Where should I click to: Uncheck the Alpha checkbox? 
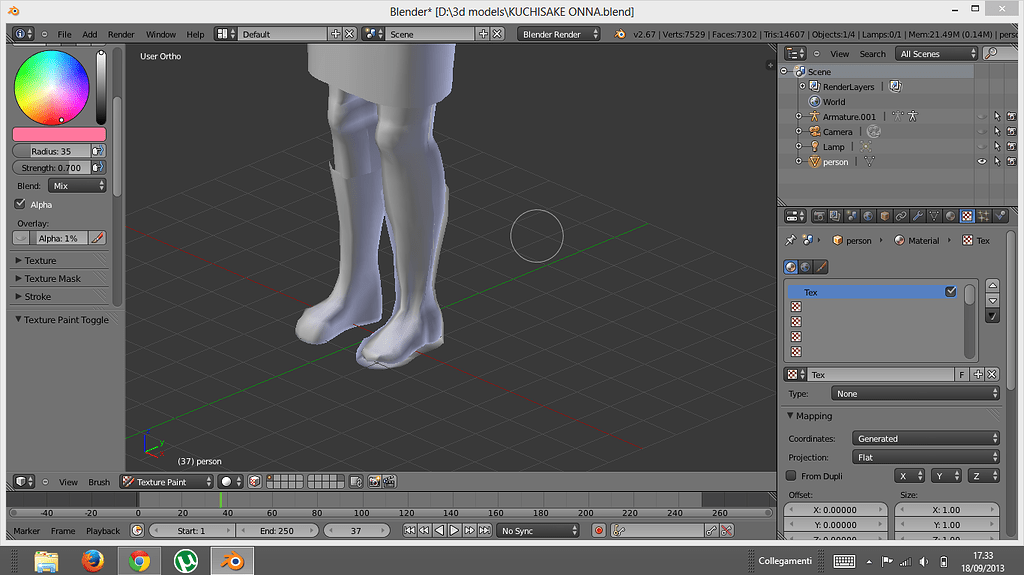coord(20,204)
